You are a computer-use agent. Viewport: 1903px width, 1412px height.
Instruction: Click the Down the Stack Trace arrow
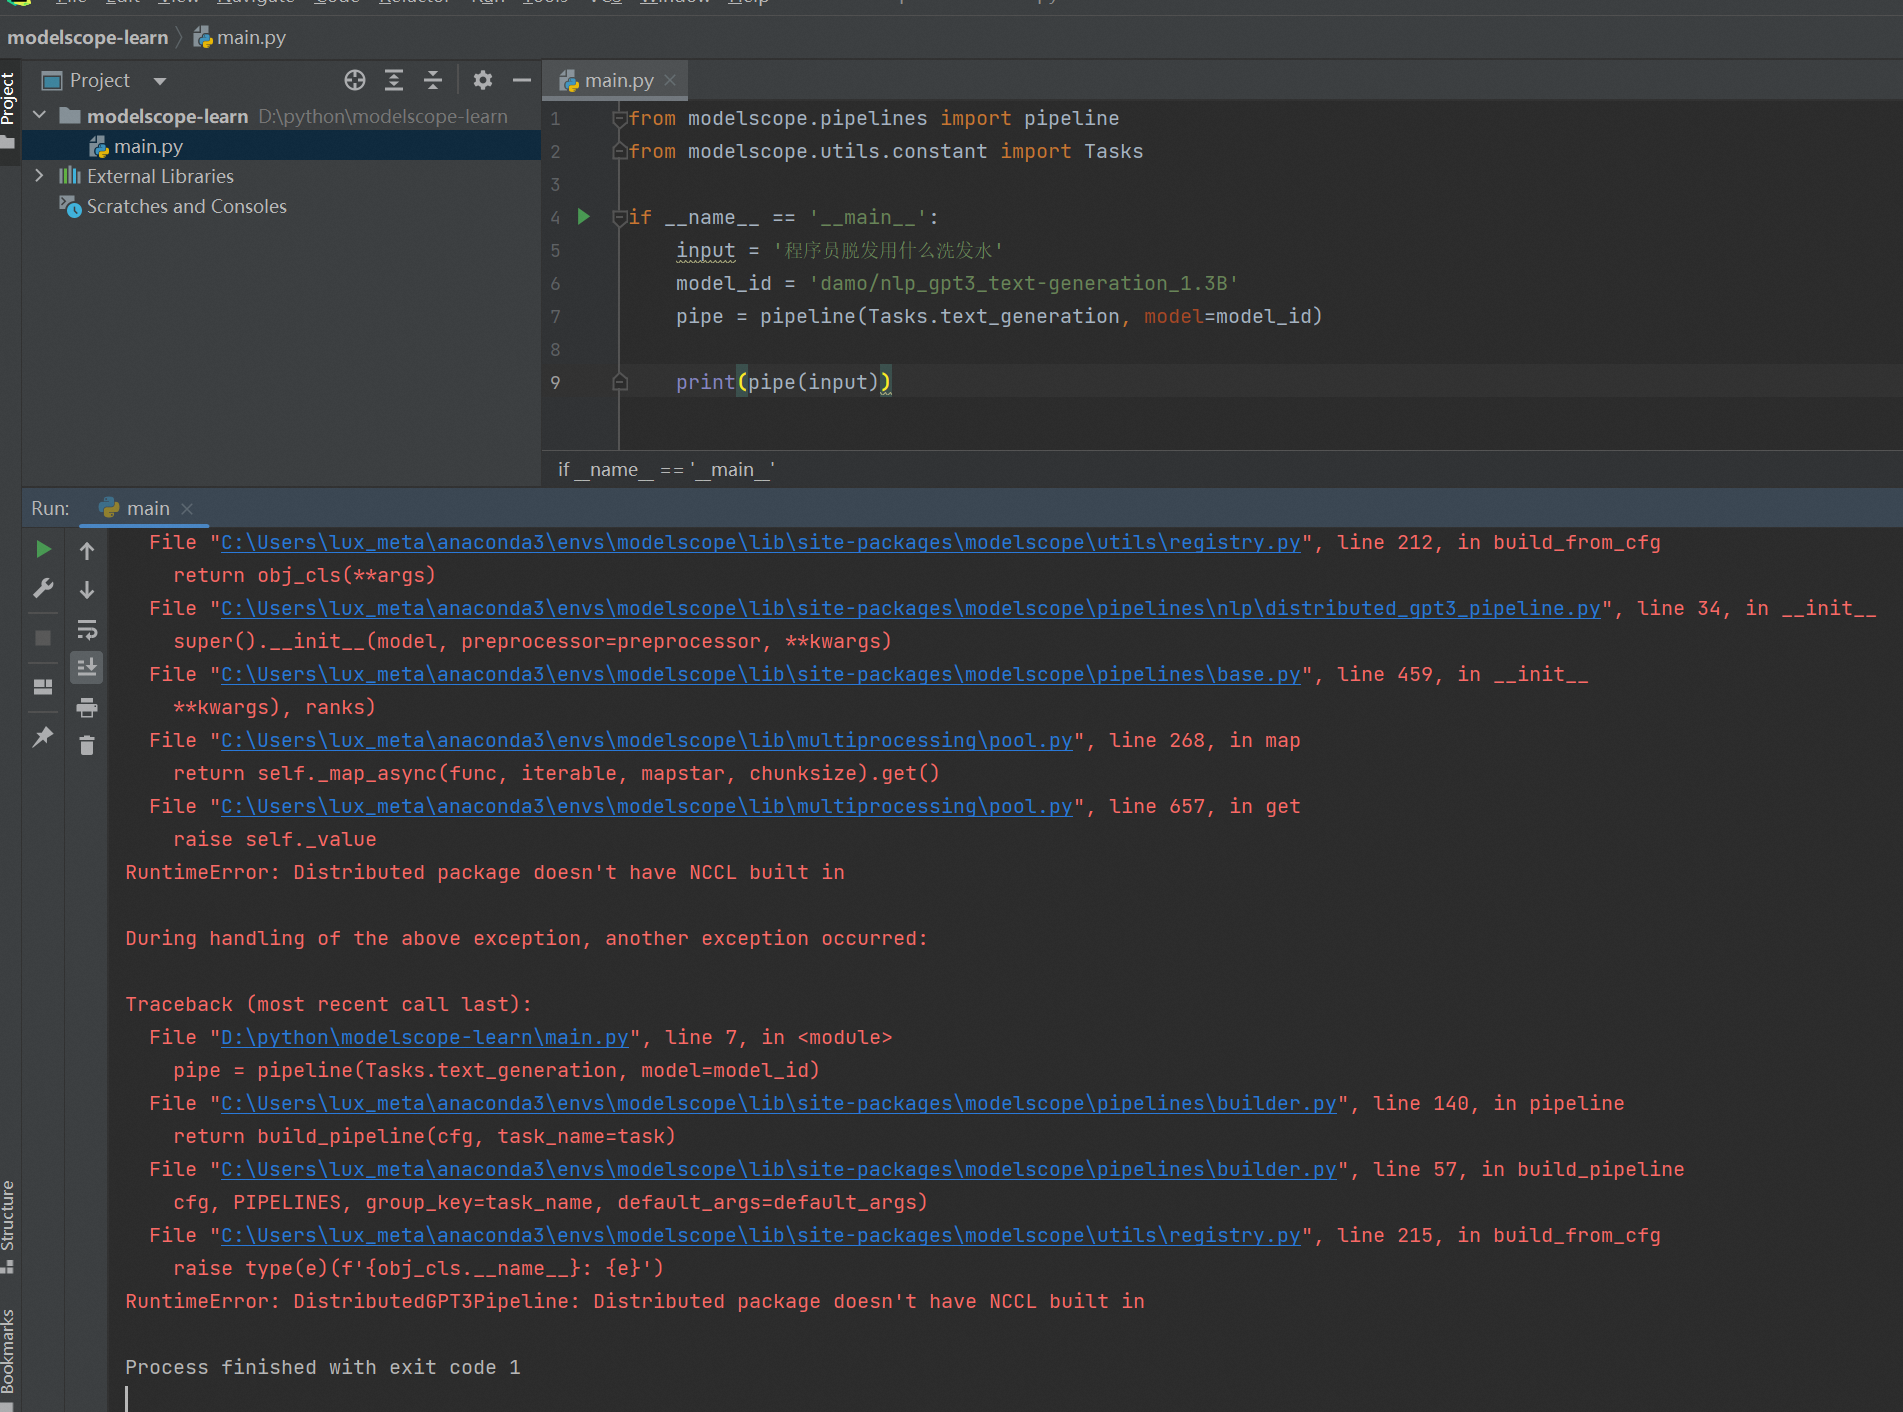[87, 590]
